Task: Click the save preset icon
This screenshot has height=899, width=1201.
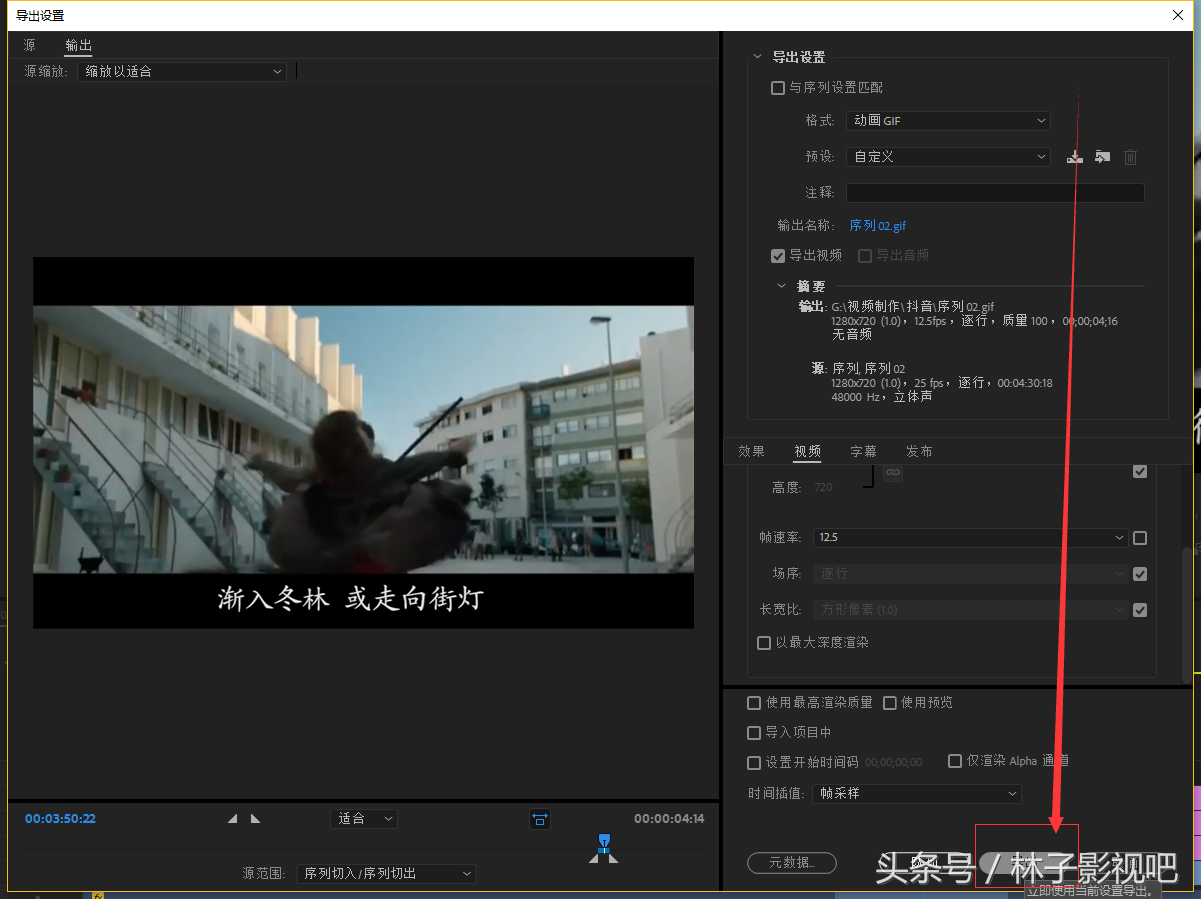Action: 1075,157
